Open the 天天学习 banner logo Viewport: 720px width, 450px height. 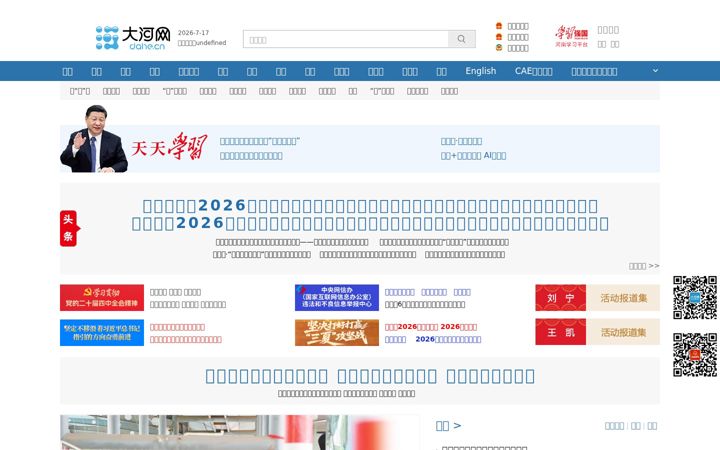pos(169,147)
